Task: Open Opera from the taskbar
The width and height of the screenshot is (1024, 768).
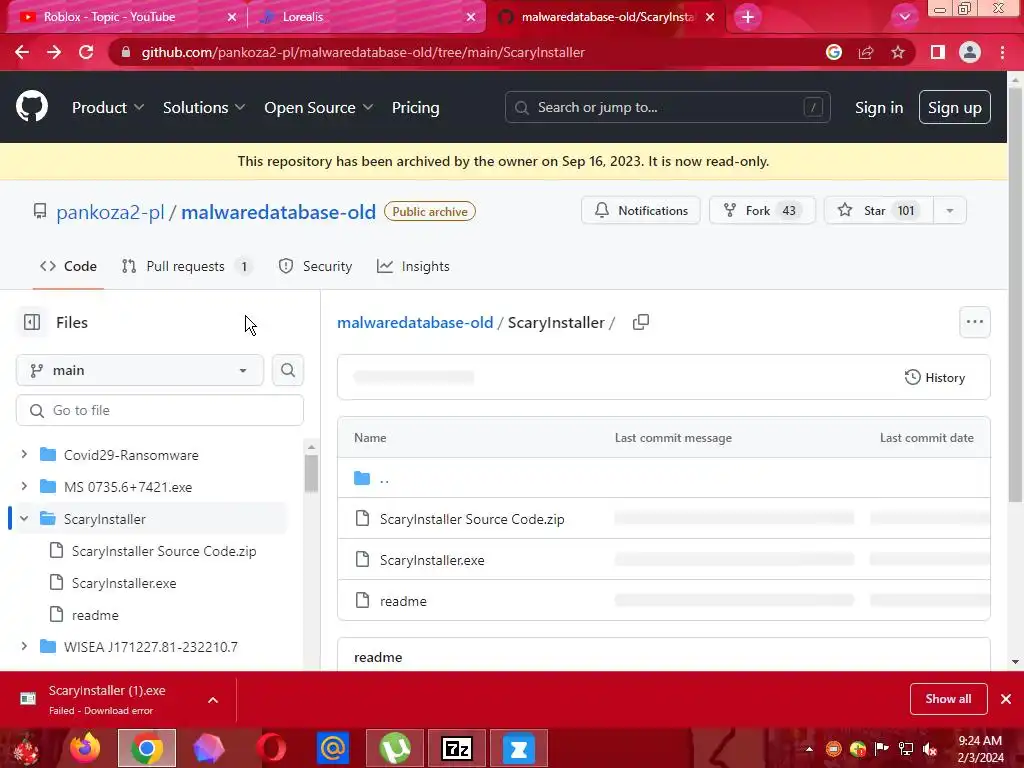Action: (271, 748)
